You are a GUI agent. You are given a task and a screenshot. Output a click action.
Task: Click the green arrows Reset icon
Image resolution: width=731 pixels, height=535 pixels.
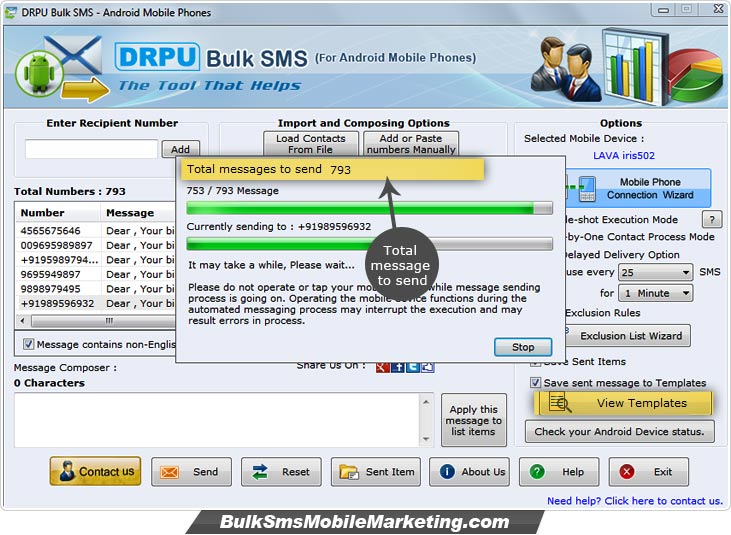coord(260,472)
